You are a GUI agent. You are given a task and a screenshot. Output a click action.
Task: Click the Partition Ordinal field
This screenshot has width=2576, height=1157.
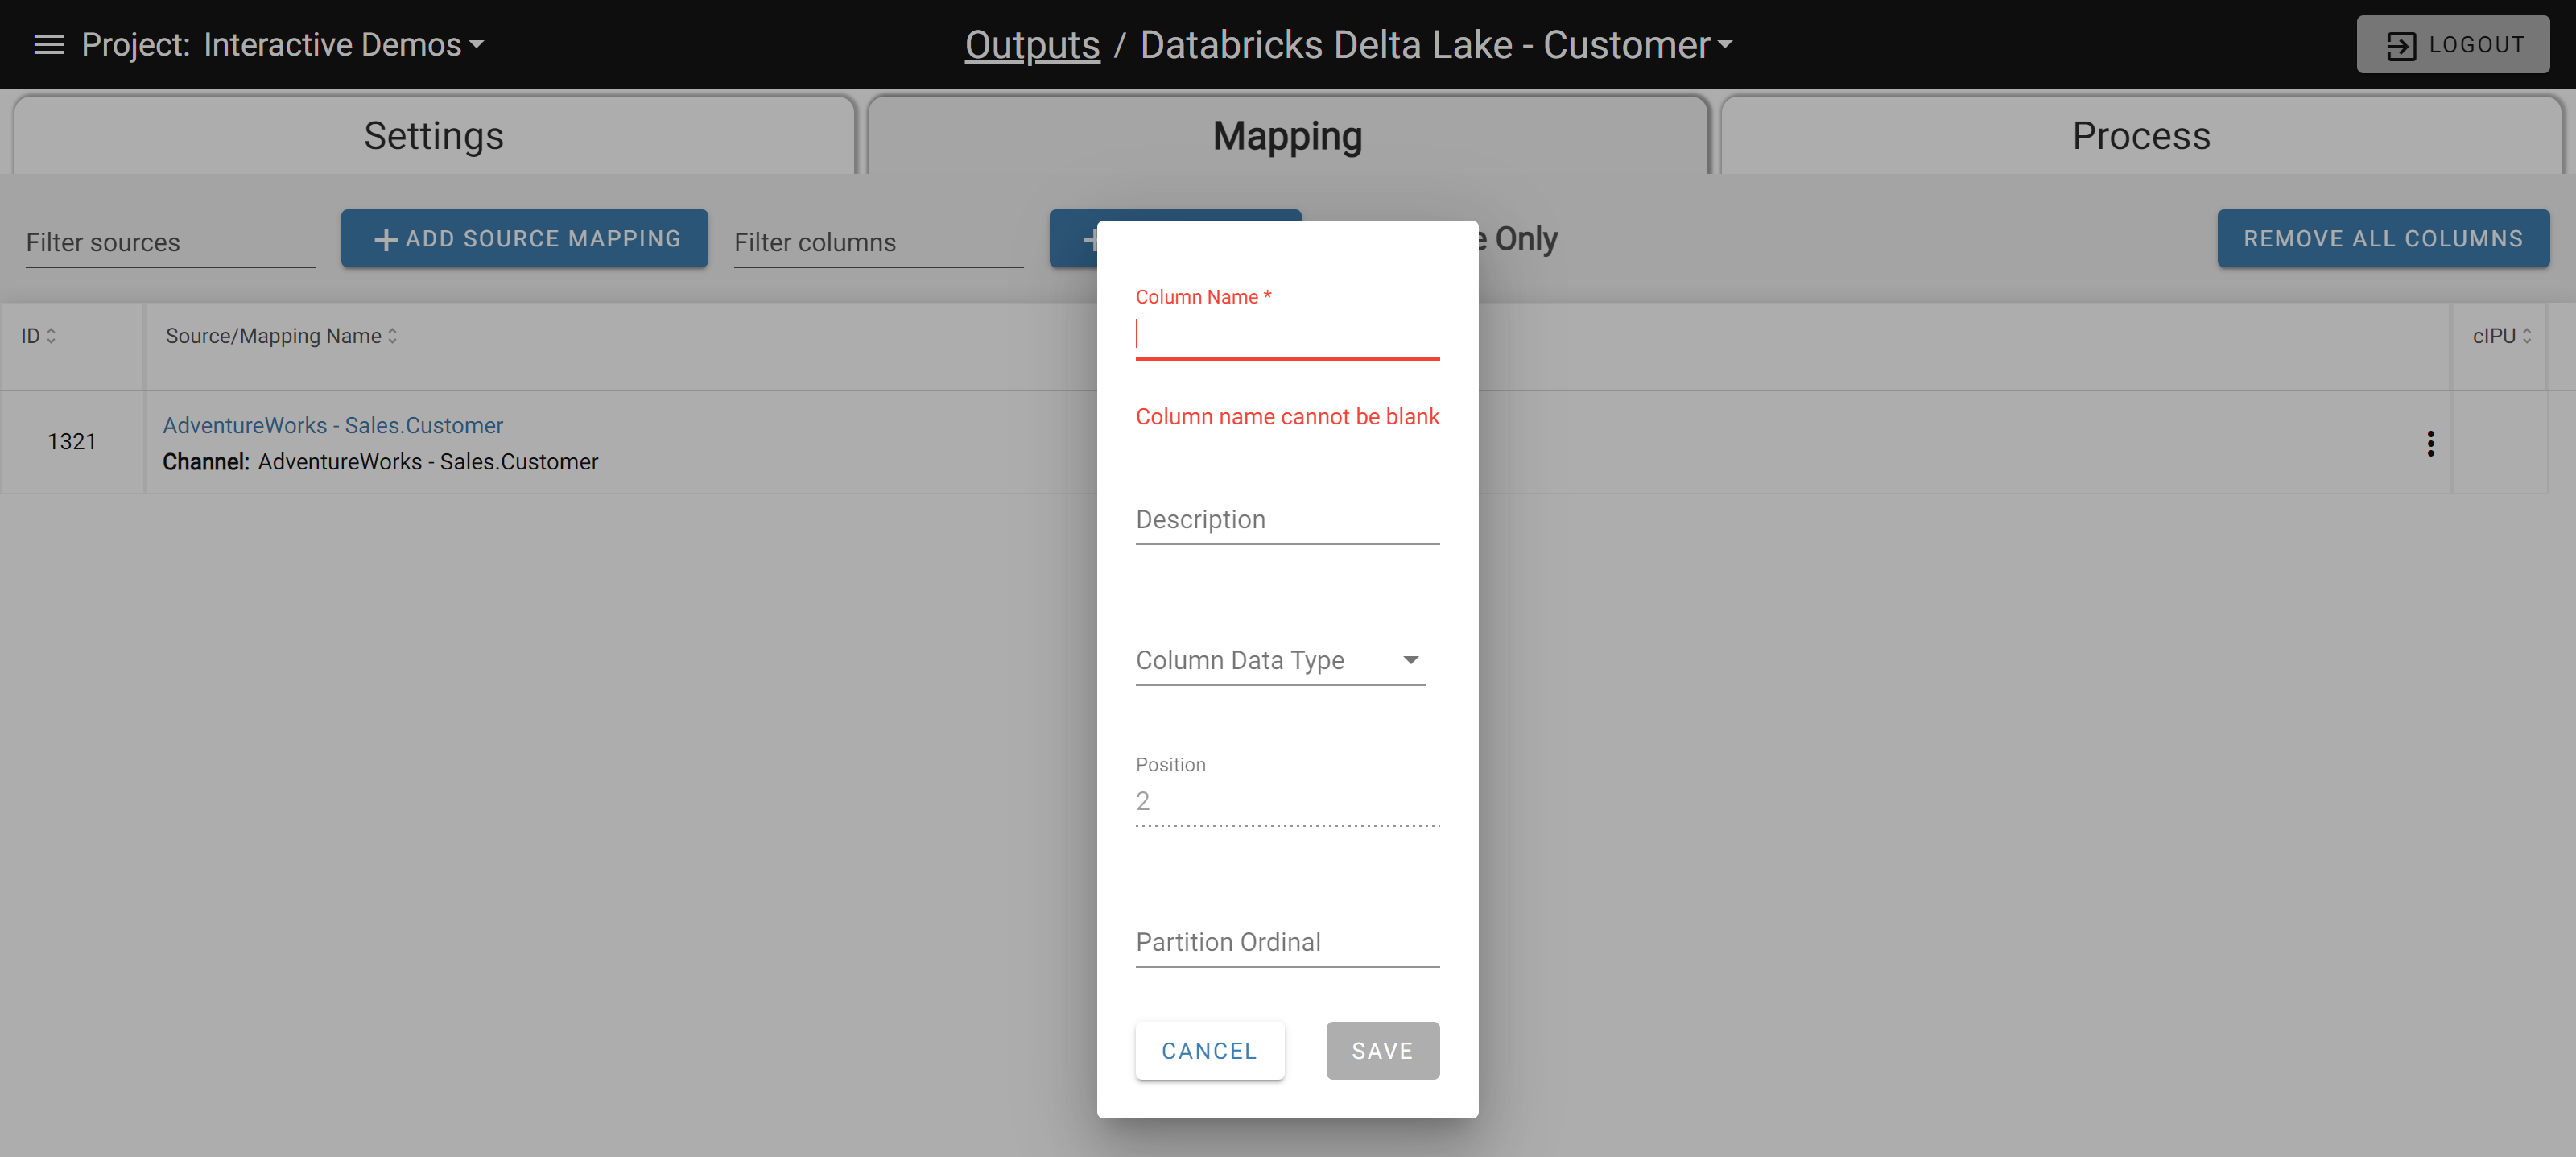click(x=1287, y=941)
